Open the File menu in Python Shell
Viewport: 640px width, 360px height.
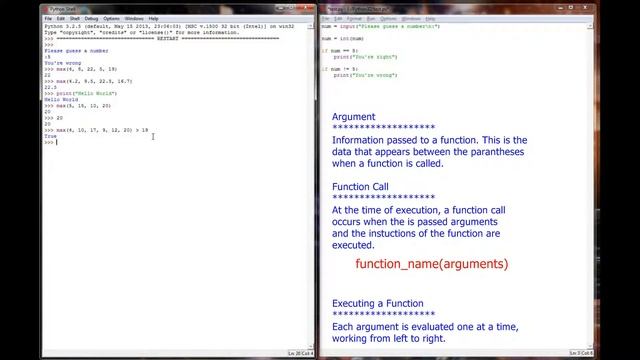48,19
